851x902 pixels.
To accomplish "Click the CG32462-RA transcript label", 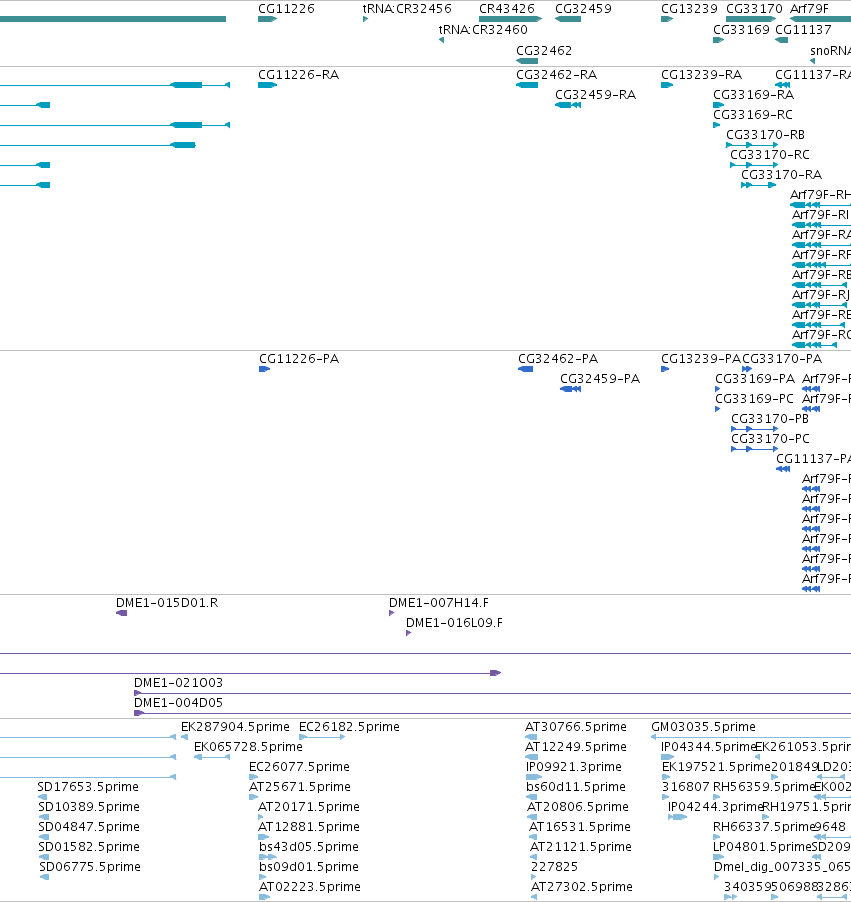I will pos(556,75).
